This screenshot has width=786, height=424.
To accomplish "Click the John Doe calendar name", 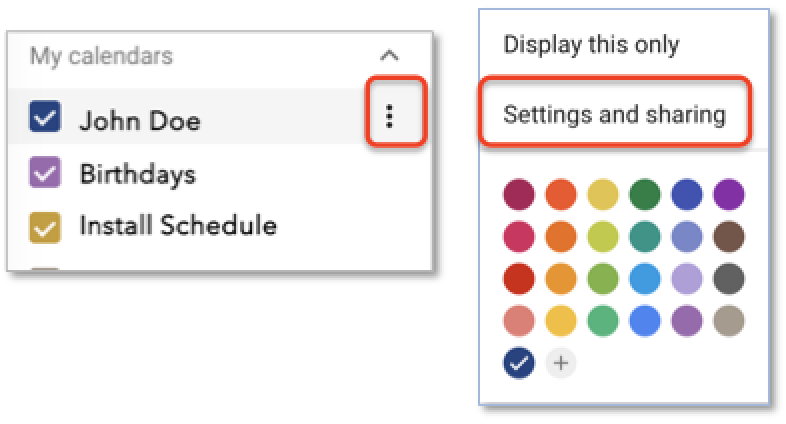I will tap(140, 121).
